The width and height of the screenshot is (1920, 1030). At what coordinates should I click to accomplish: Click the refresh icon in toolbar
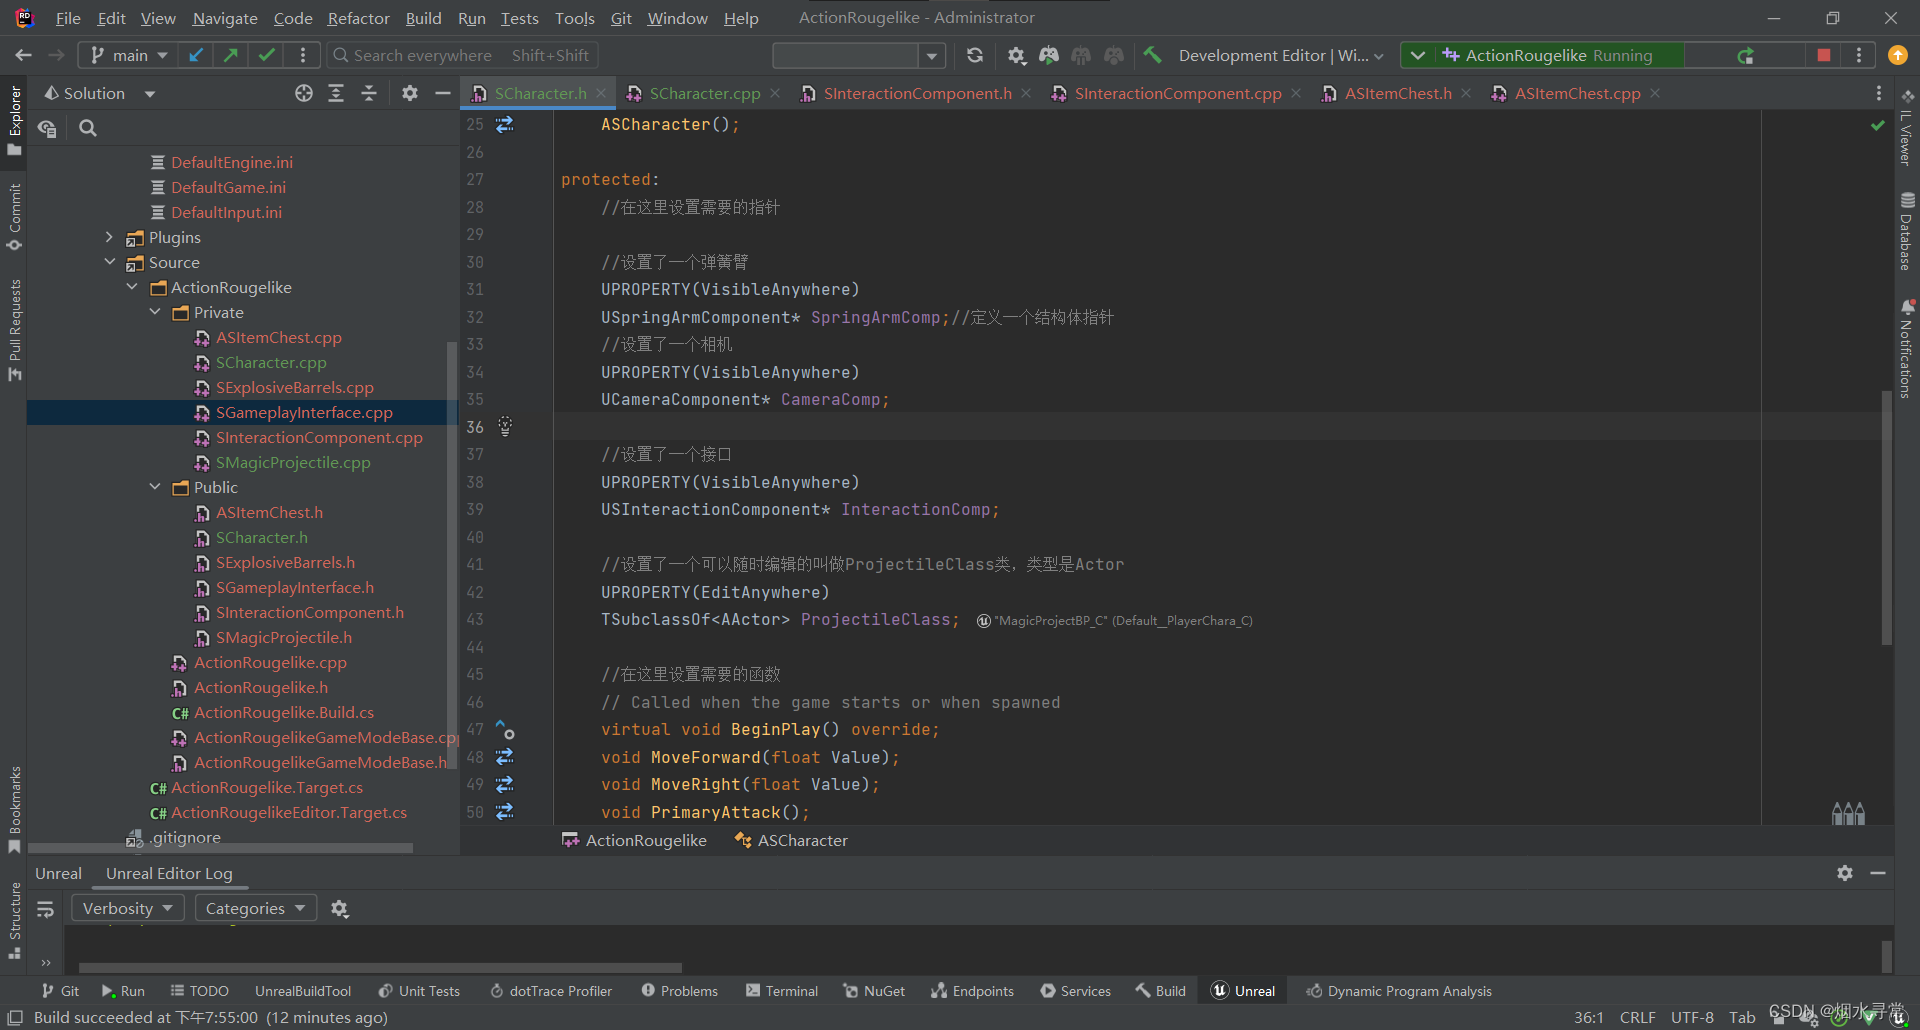pyautogui.click(x=975, y=55)
